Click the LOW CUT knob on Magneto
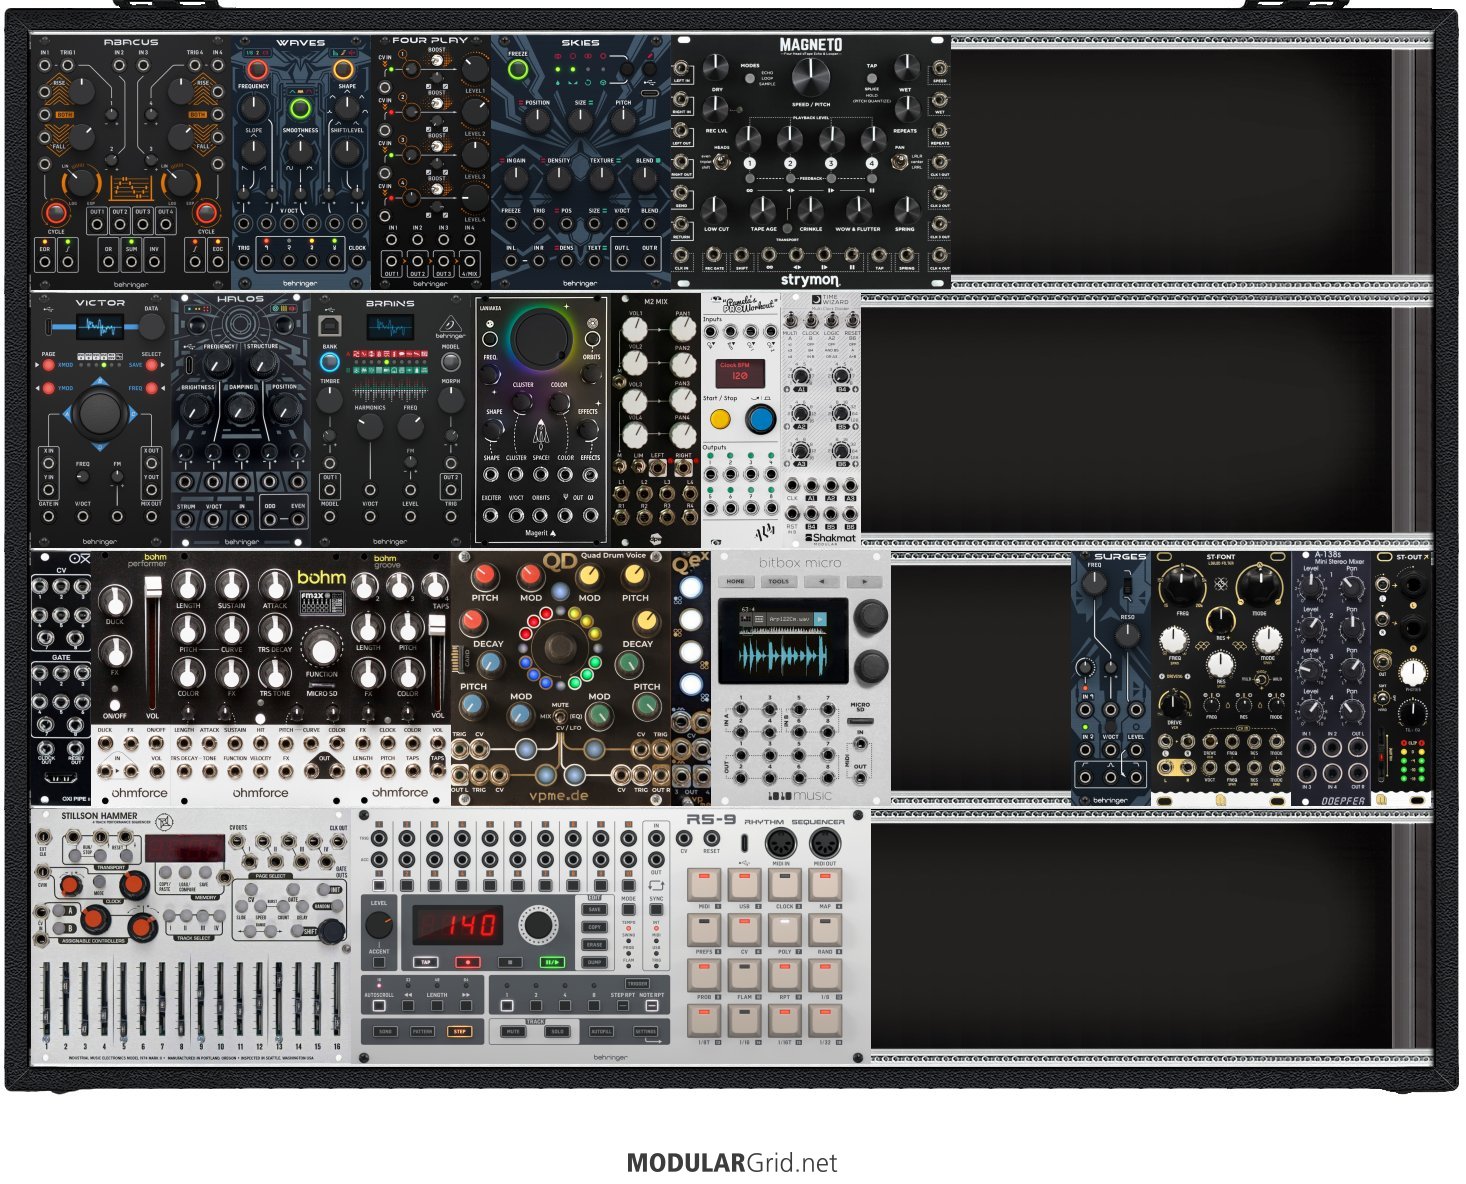This screenshot has width=1466, height=1184. (x=715, y=209)
